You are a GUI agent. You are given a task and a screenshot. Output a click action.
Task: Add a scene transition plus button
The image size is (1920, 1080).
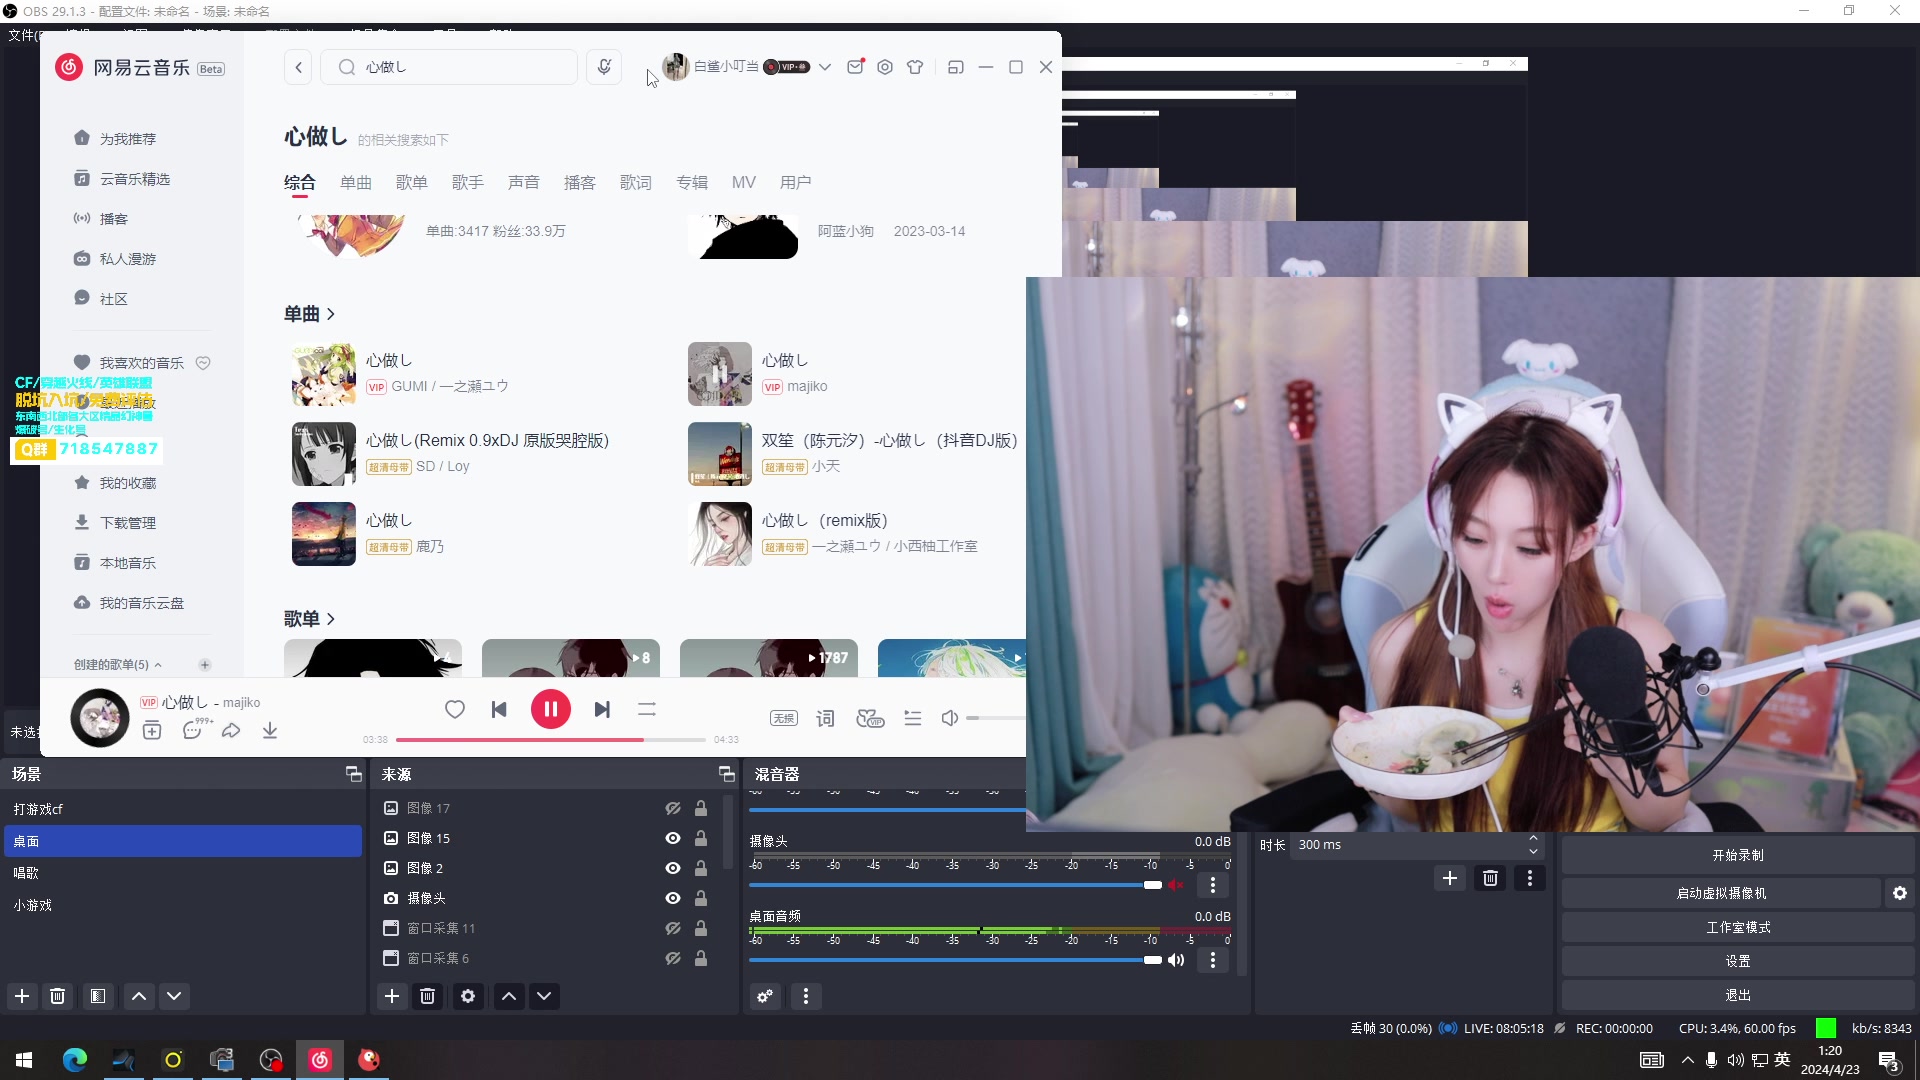click(x=1450, y=878)
